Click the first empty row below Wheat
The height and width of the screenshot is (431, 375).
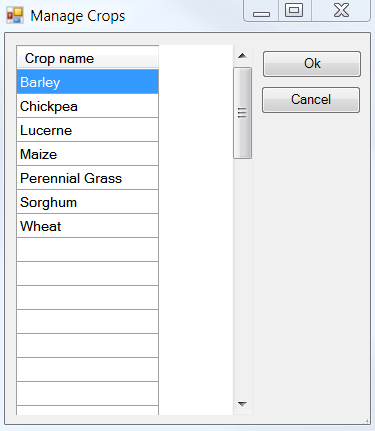click(88, 250)
